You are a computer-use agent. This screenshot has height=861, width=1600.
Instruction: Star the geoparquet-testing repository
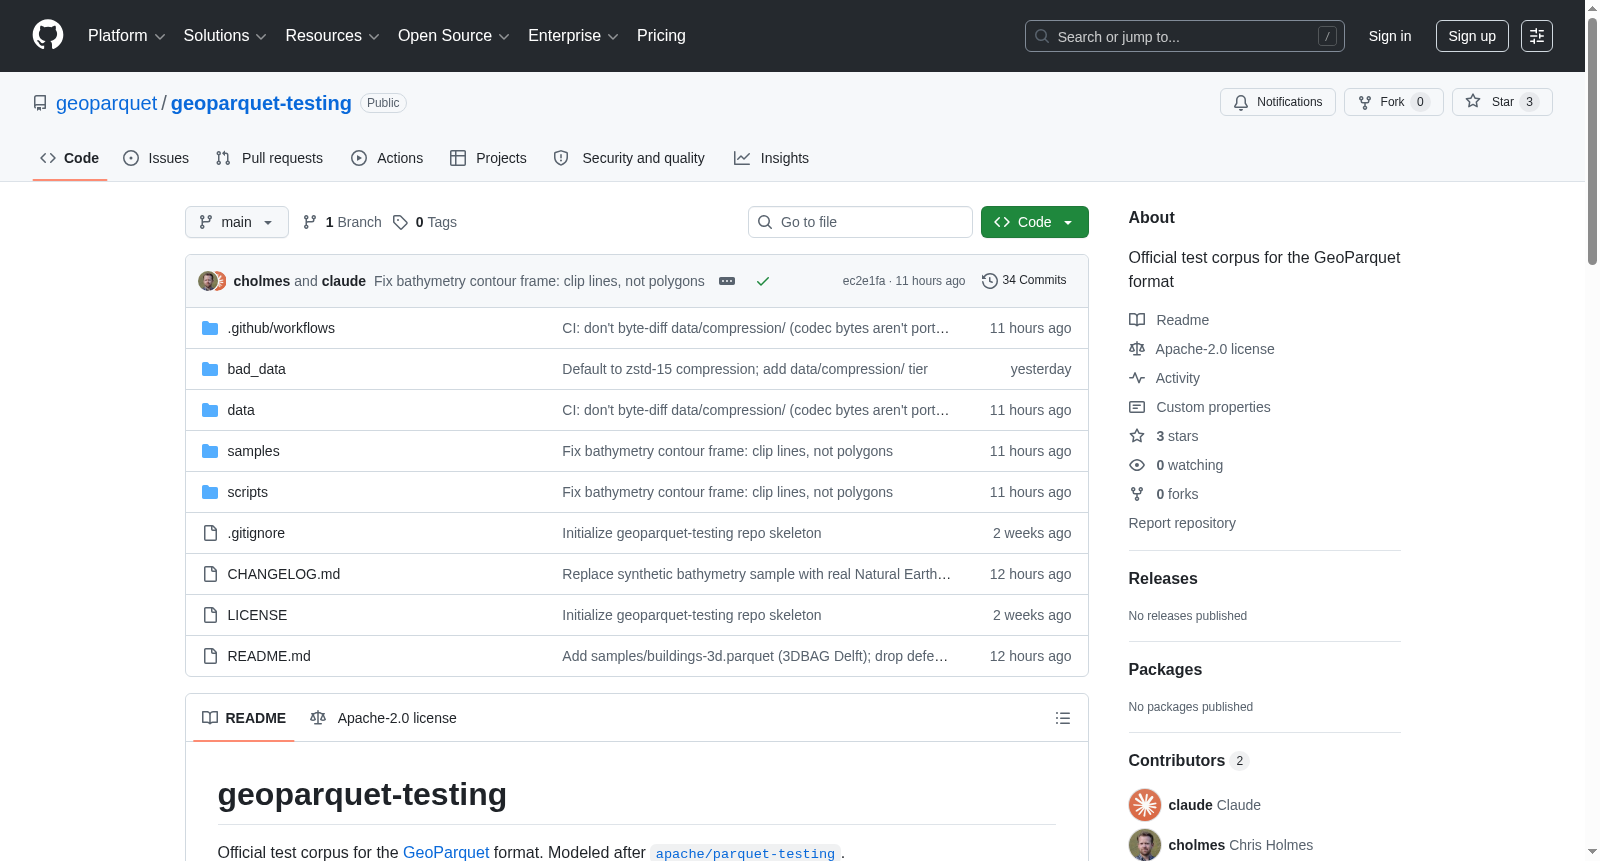pyautogui.click(x=1502, y=102)
